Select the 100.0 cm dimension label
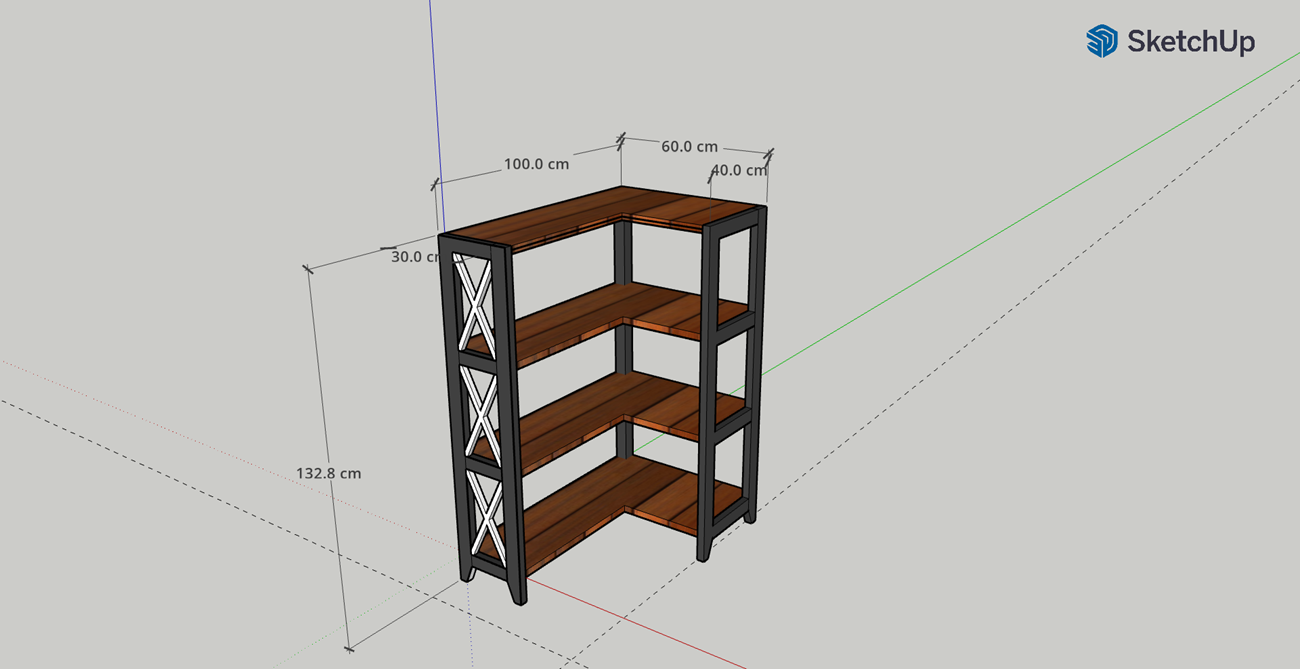 [536, 164]
